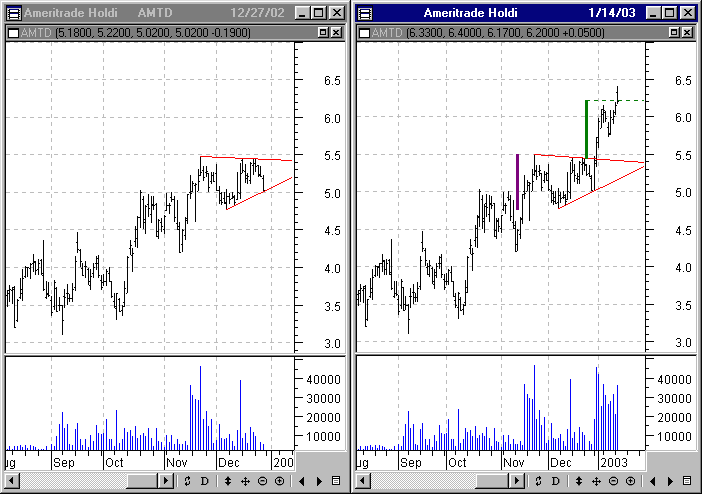The height and width of the screenshot is (494, 702).
Task: Click inner panel icon beside AMTD in 12/27/02 window
Action: click(14, 33)
